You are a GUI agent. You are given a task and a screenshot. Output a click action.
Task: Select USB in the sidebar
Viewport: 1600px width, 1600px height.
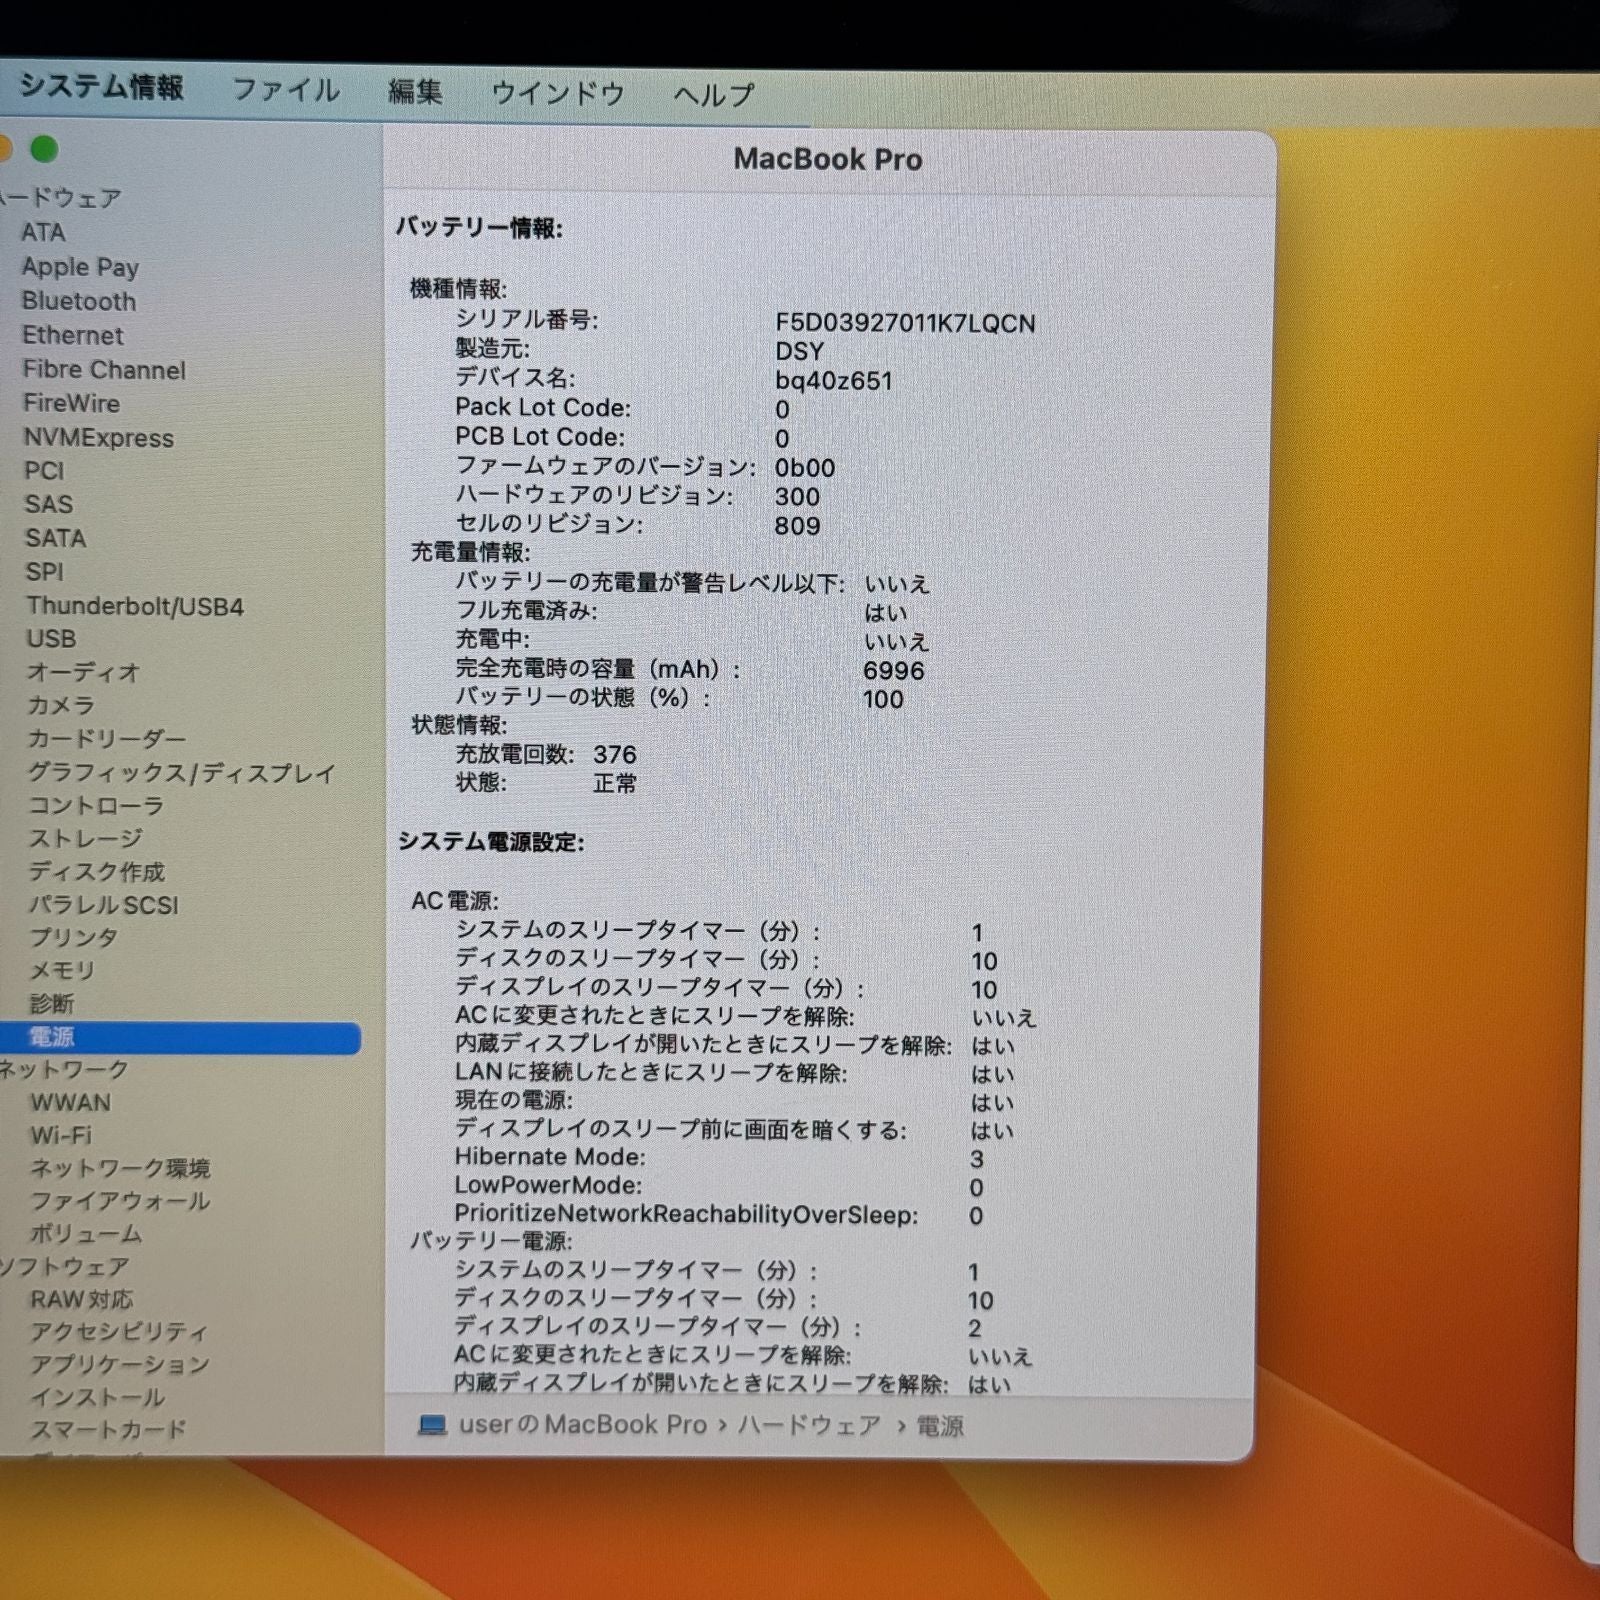pyautogui.click(x=51, y=638)
